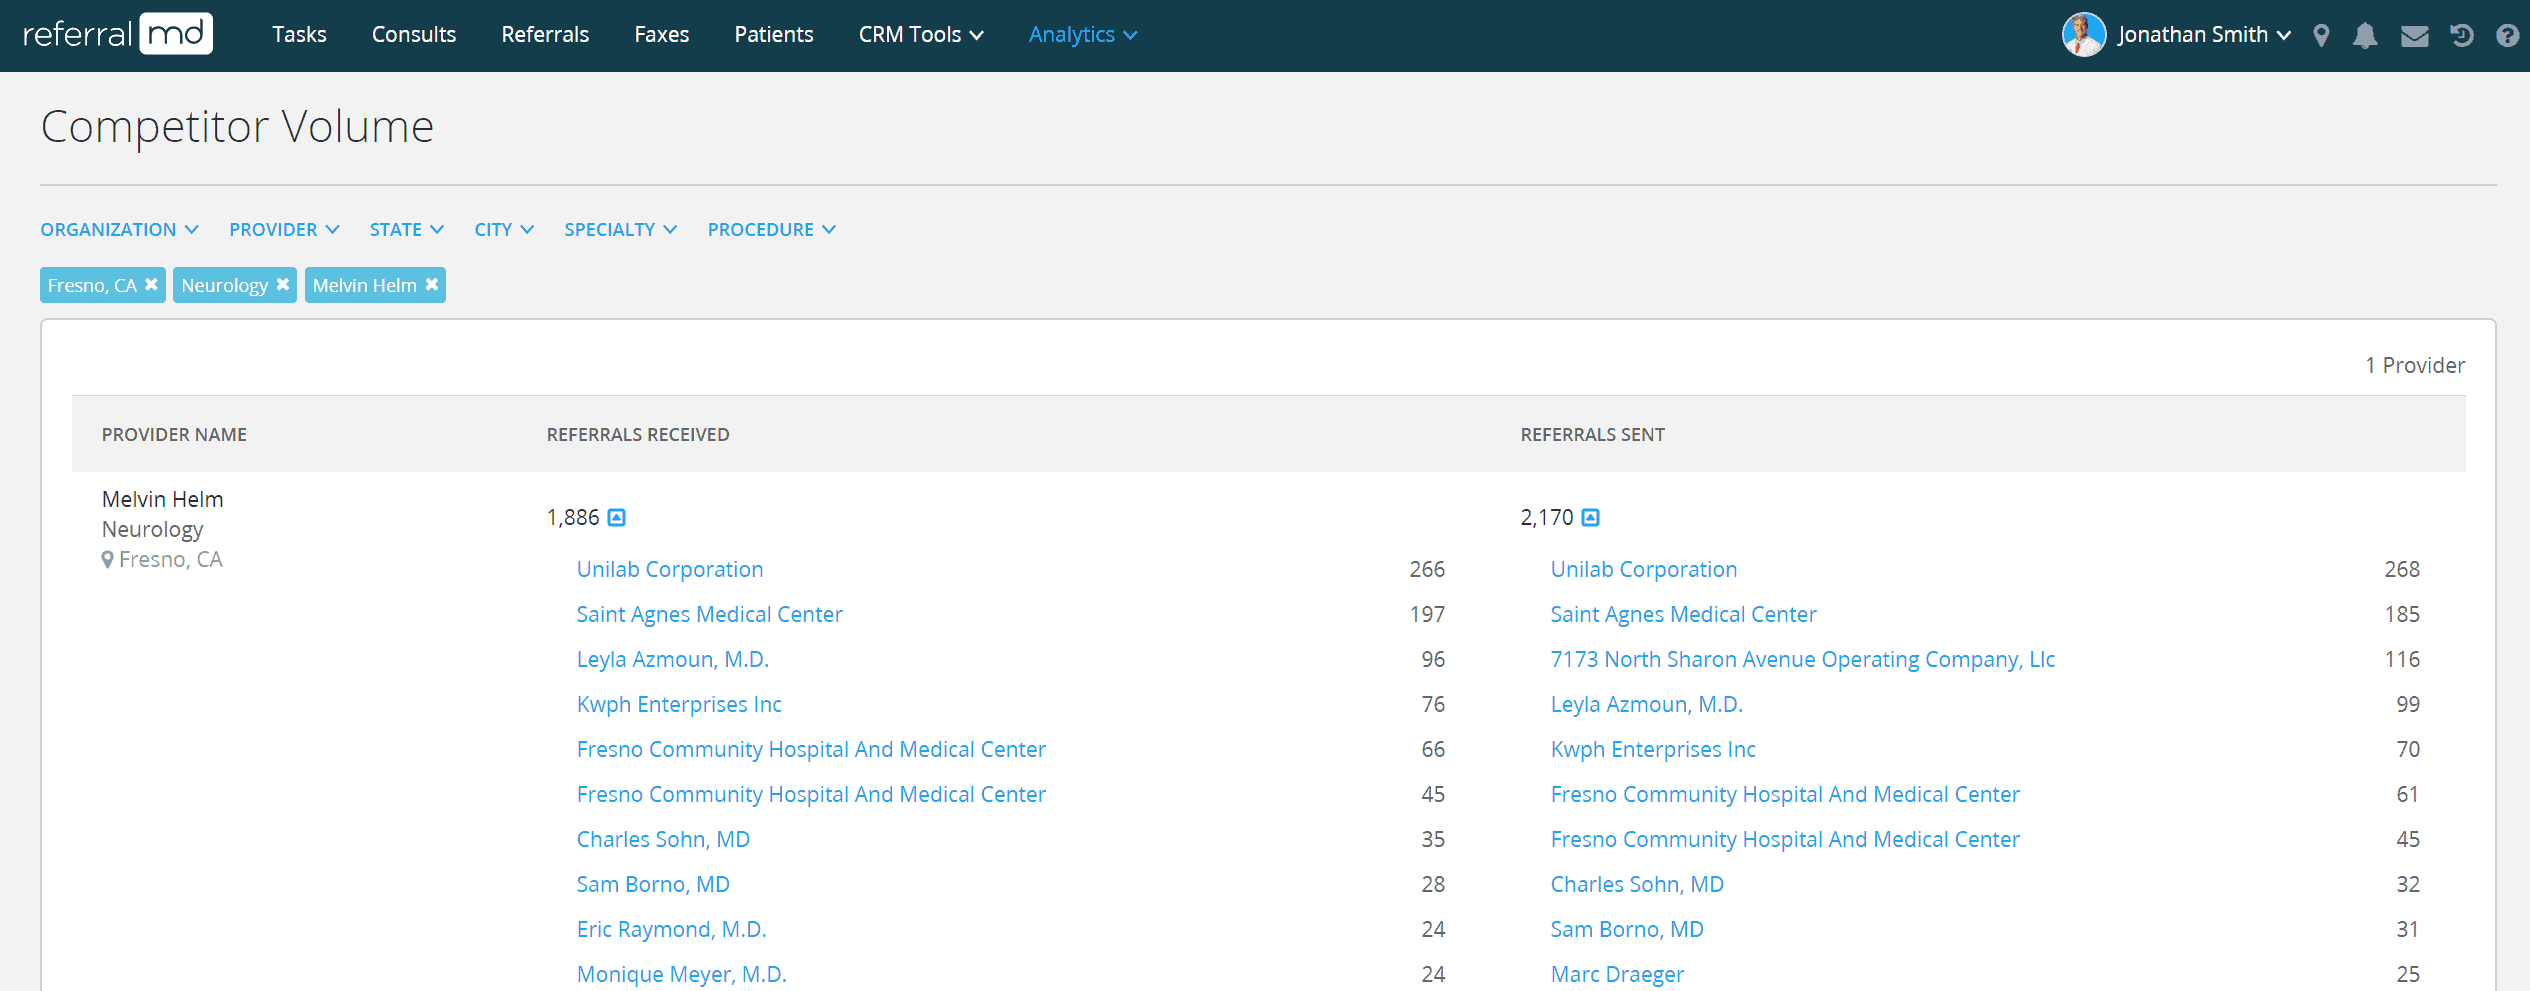Remove the Melvin Helm filter tag
This screenshot has height=991, width=2530.
click(x=432, y=284)
